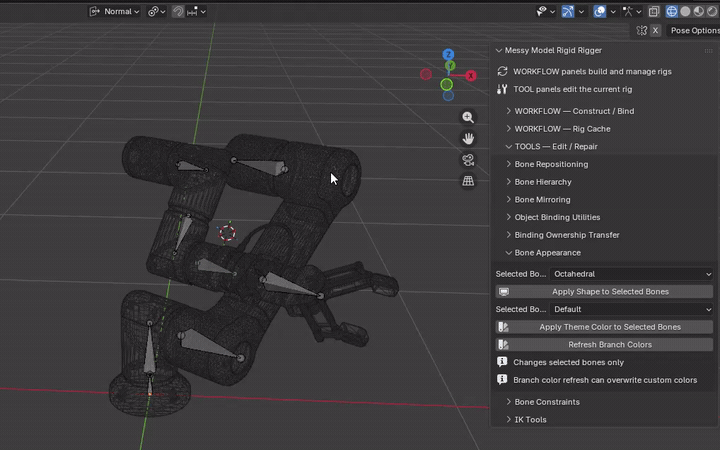Open the Pose Options popover

(x=693, y=30)
